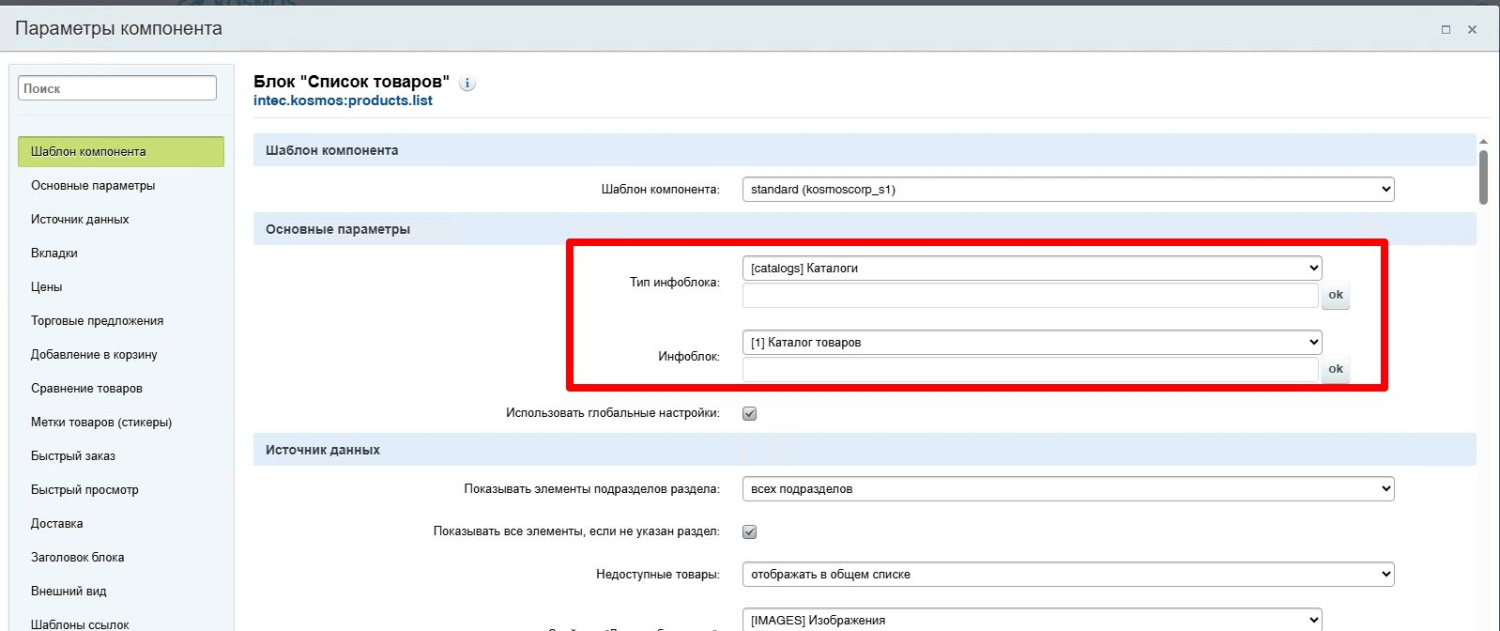Open 'Показывать элементы подразделов' dropdown
The height and width of the screenshot is (631, 1500).
1067,489
